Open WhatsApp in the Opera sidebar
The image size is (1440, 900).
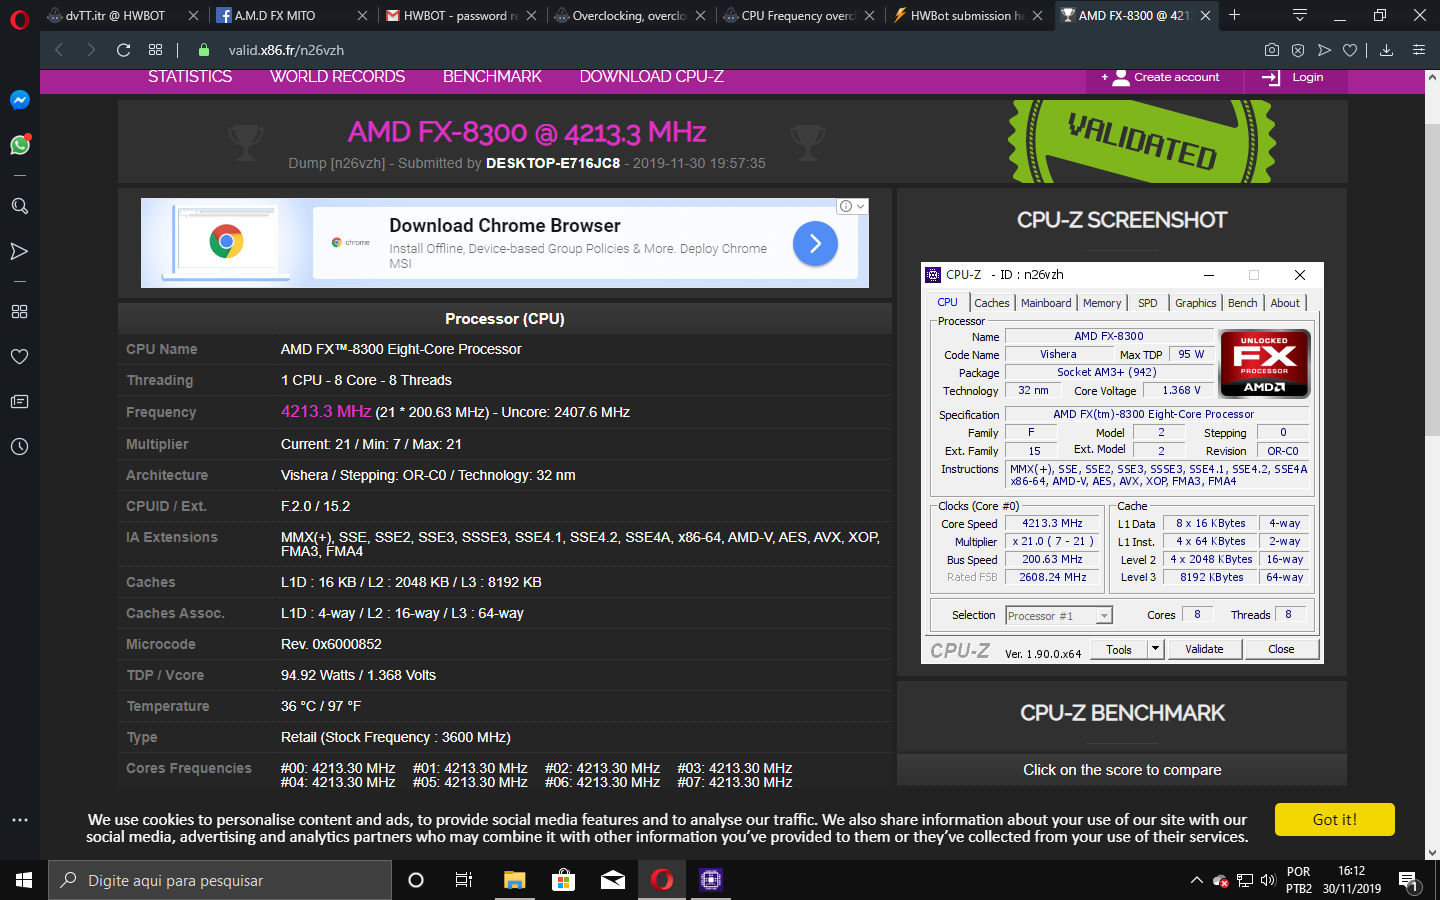click(x=19, y=145)
